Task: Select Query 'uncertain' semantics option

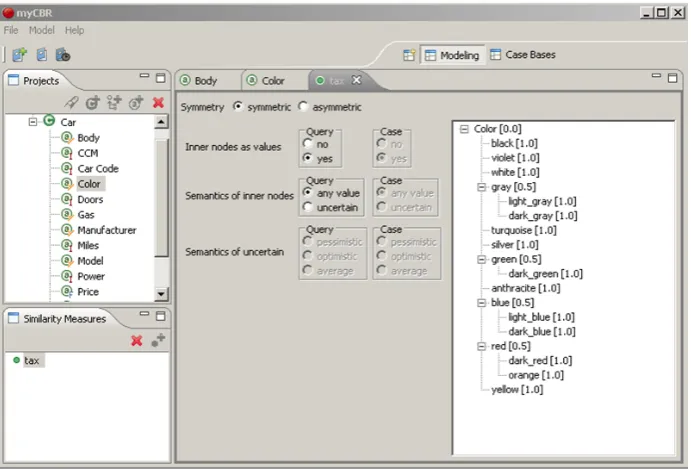Action: tap(308, 207)
